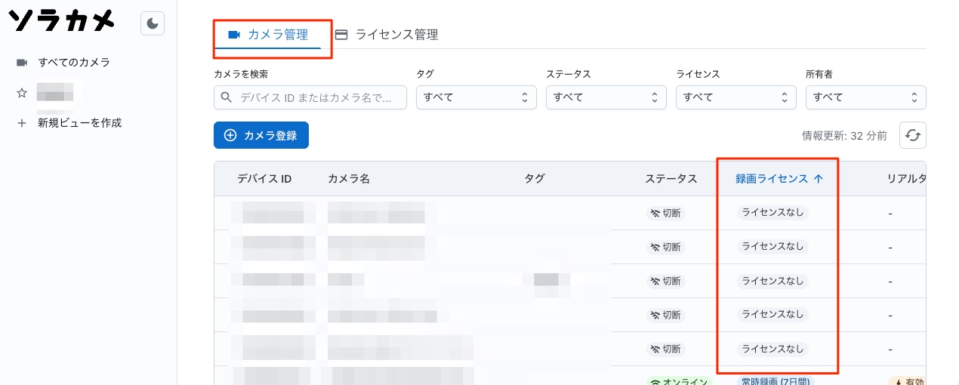Click ライセンスなし badge in first row

pos(772,212)
